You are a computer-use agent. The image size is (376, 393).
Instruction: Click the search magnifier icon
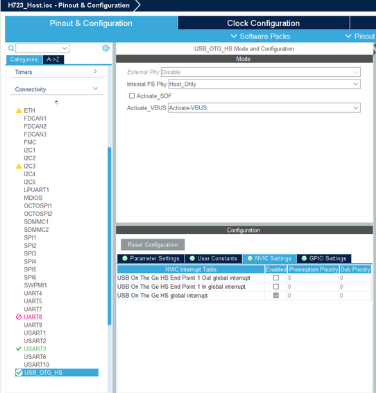pyautogui.click(x=11, y=48)
